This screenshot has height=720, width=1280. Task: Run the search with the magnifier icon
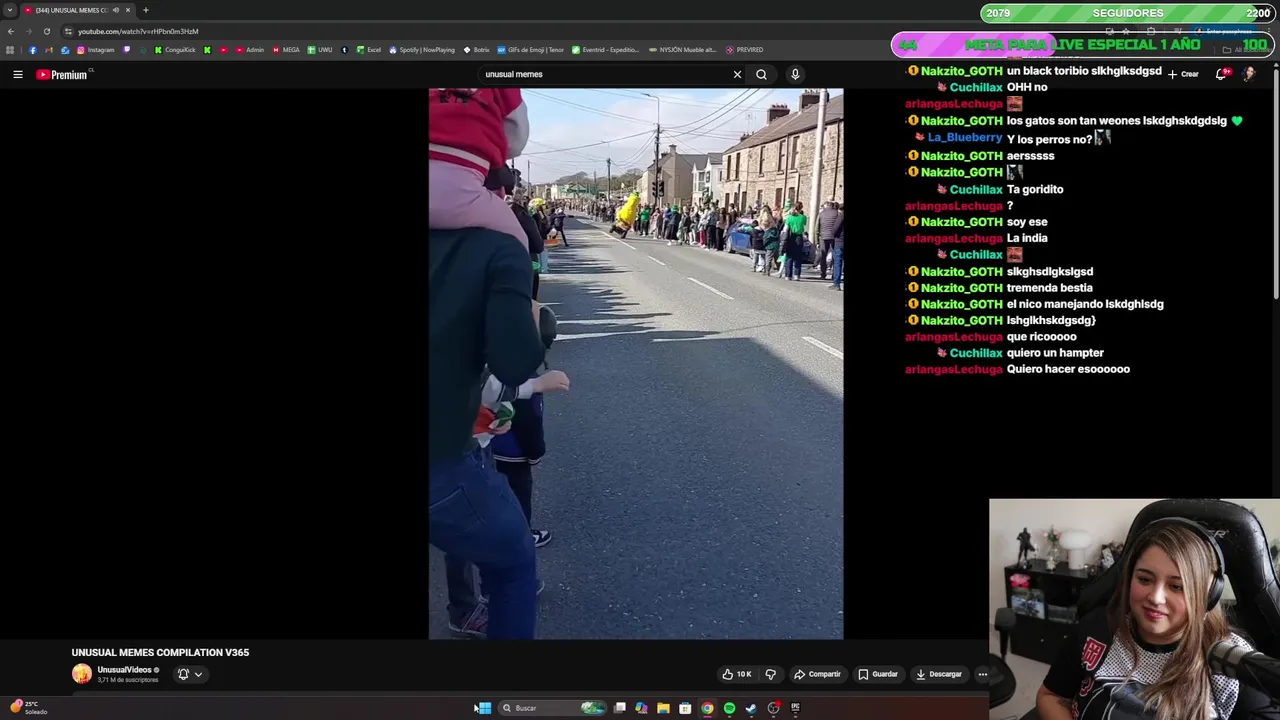pos(761,74)
